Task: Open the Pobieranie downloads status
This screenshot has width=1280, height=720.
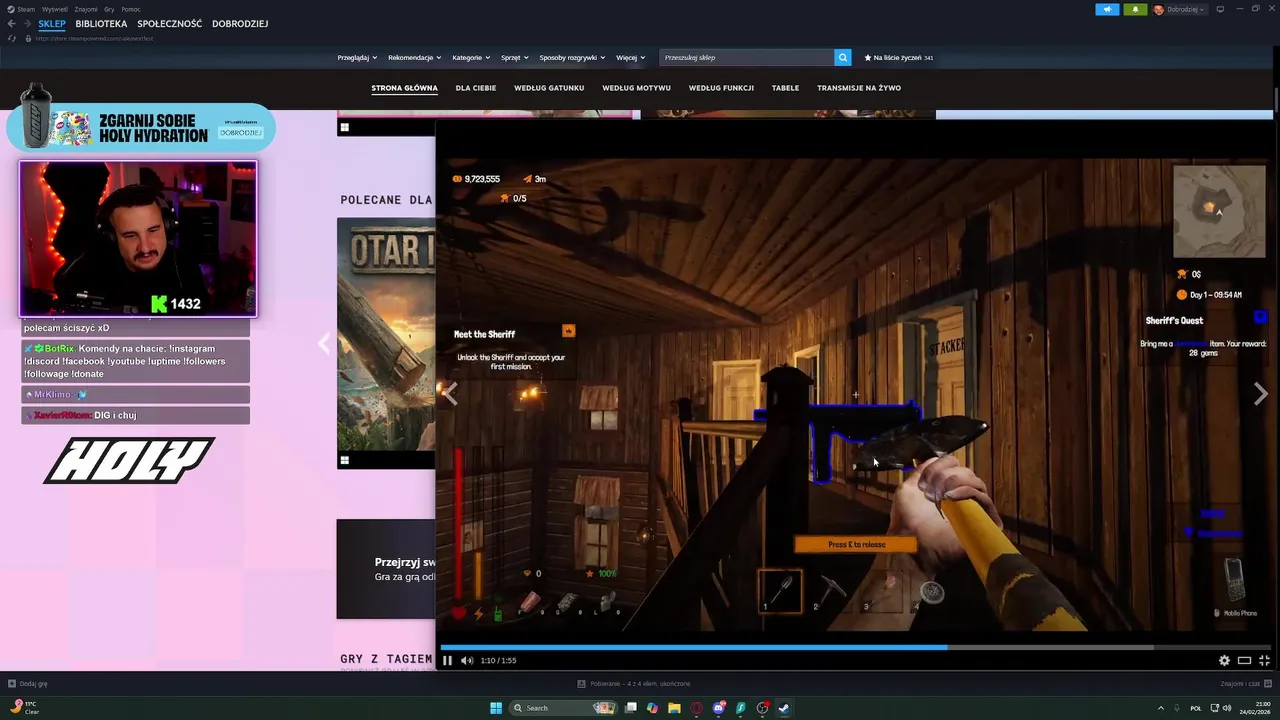Action: point(634,684)
